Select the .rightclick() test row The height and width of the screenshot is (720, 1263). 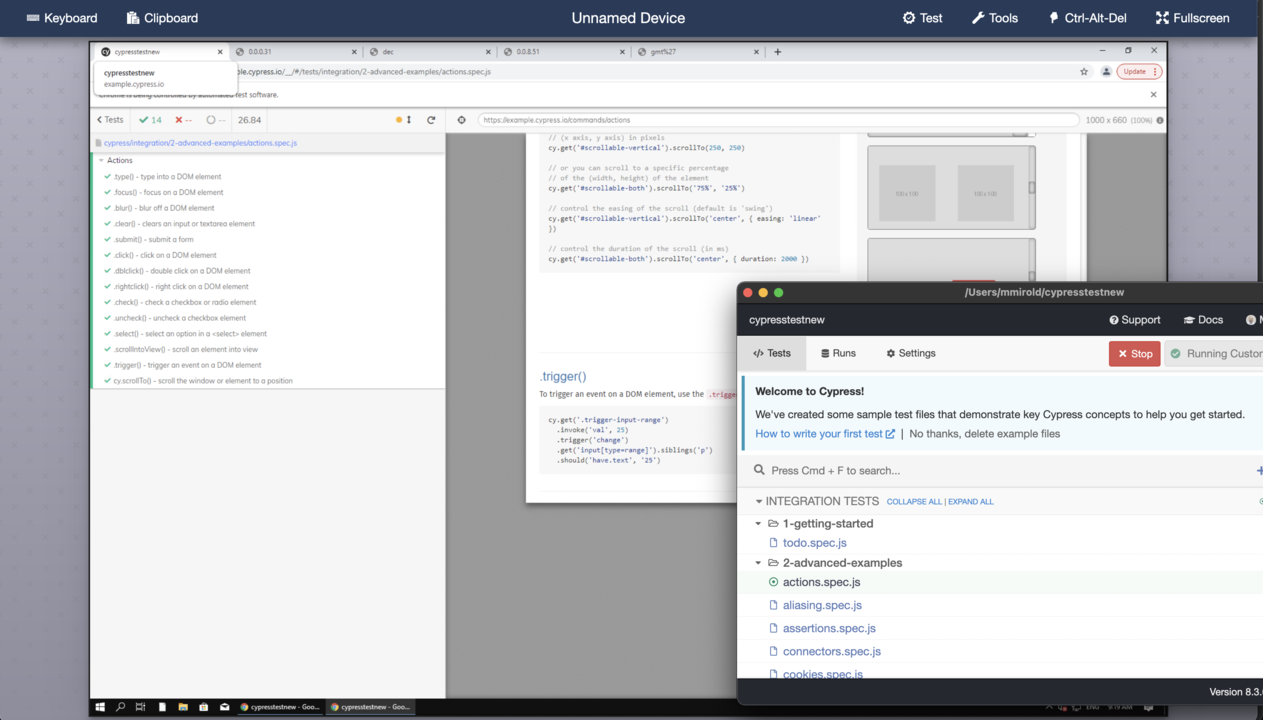coord(268,286)
